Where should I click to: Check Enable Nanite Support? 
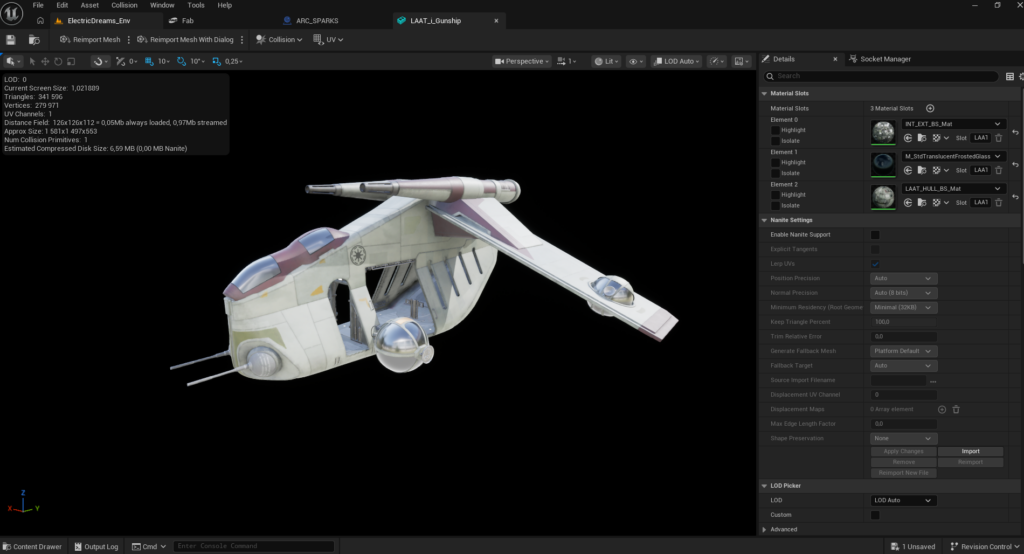pos(875,235)
